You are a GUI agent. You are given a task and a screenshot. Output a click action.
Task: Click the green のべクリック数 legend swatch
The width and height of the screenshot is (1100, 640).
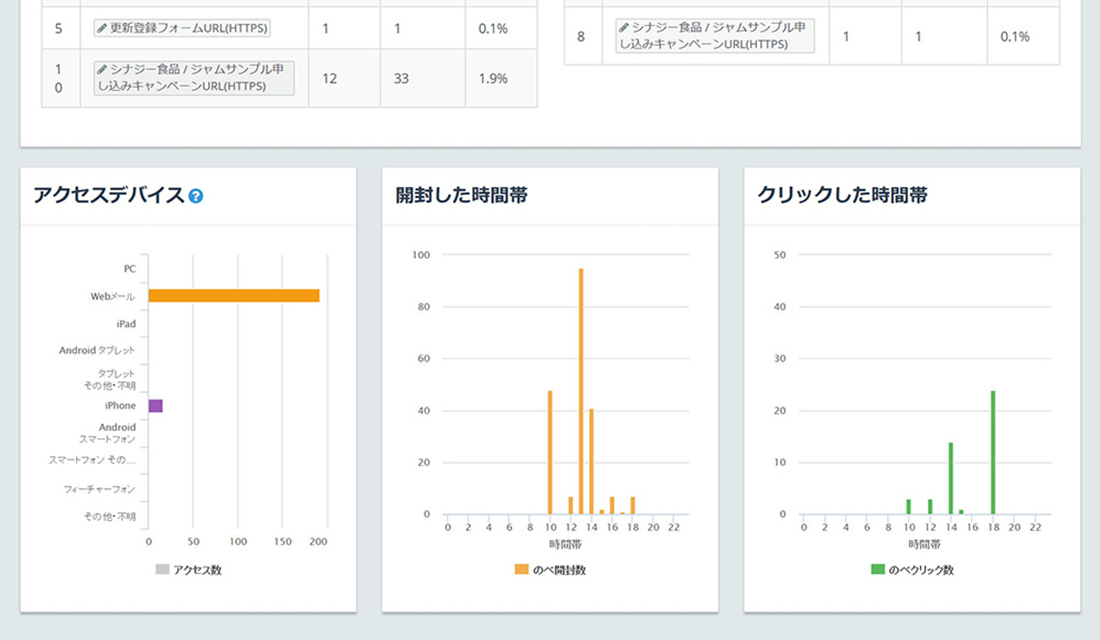pyautogui.click(x=878, y=569)
